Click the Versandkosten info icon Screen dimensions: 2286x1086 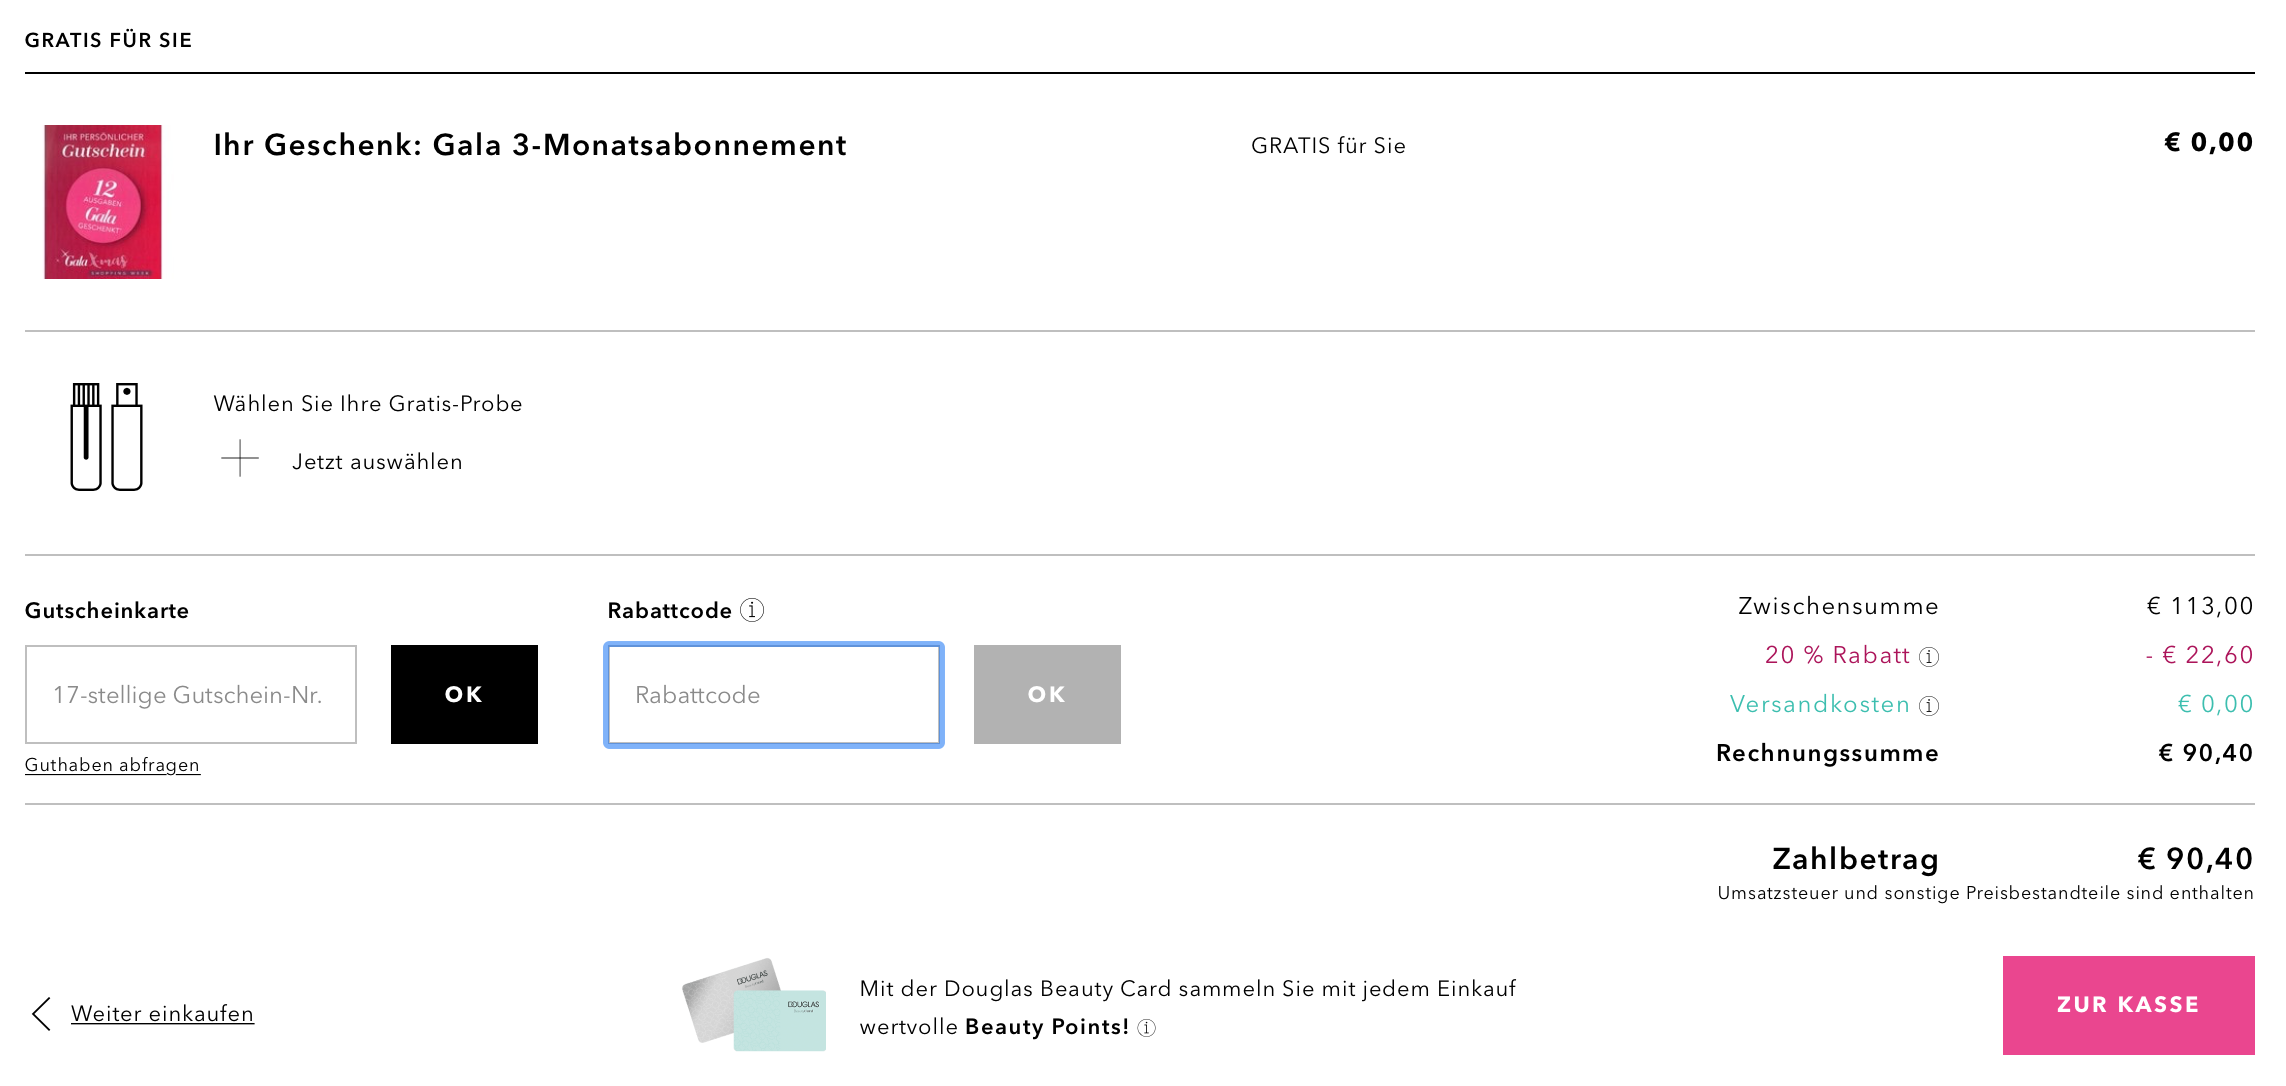[x=1929, y=706]
